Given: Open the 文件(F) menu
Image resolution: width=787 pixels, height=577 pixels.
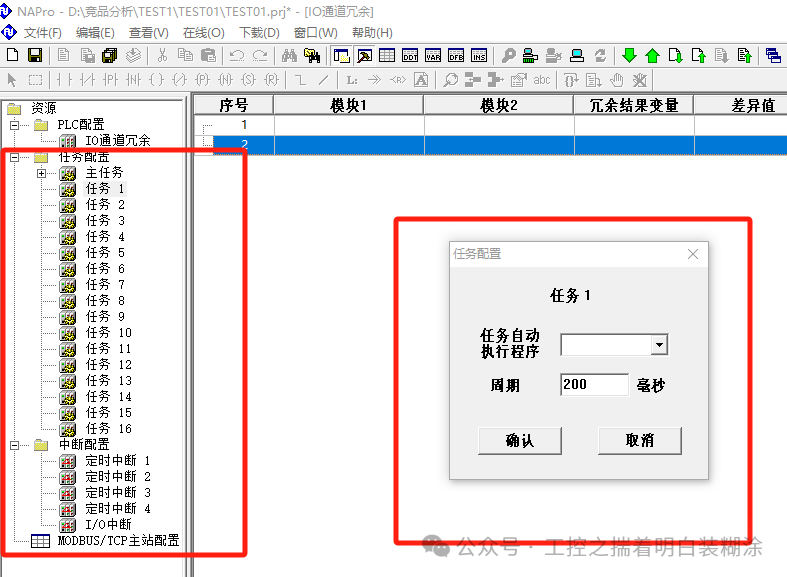Looking at the screenshot, I should [x=42, y=33].
